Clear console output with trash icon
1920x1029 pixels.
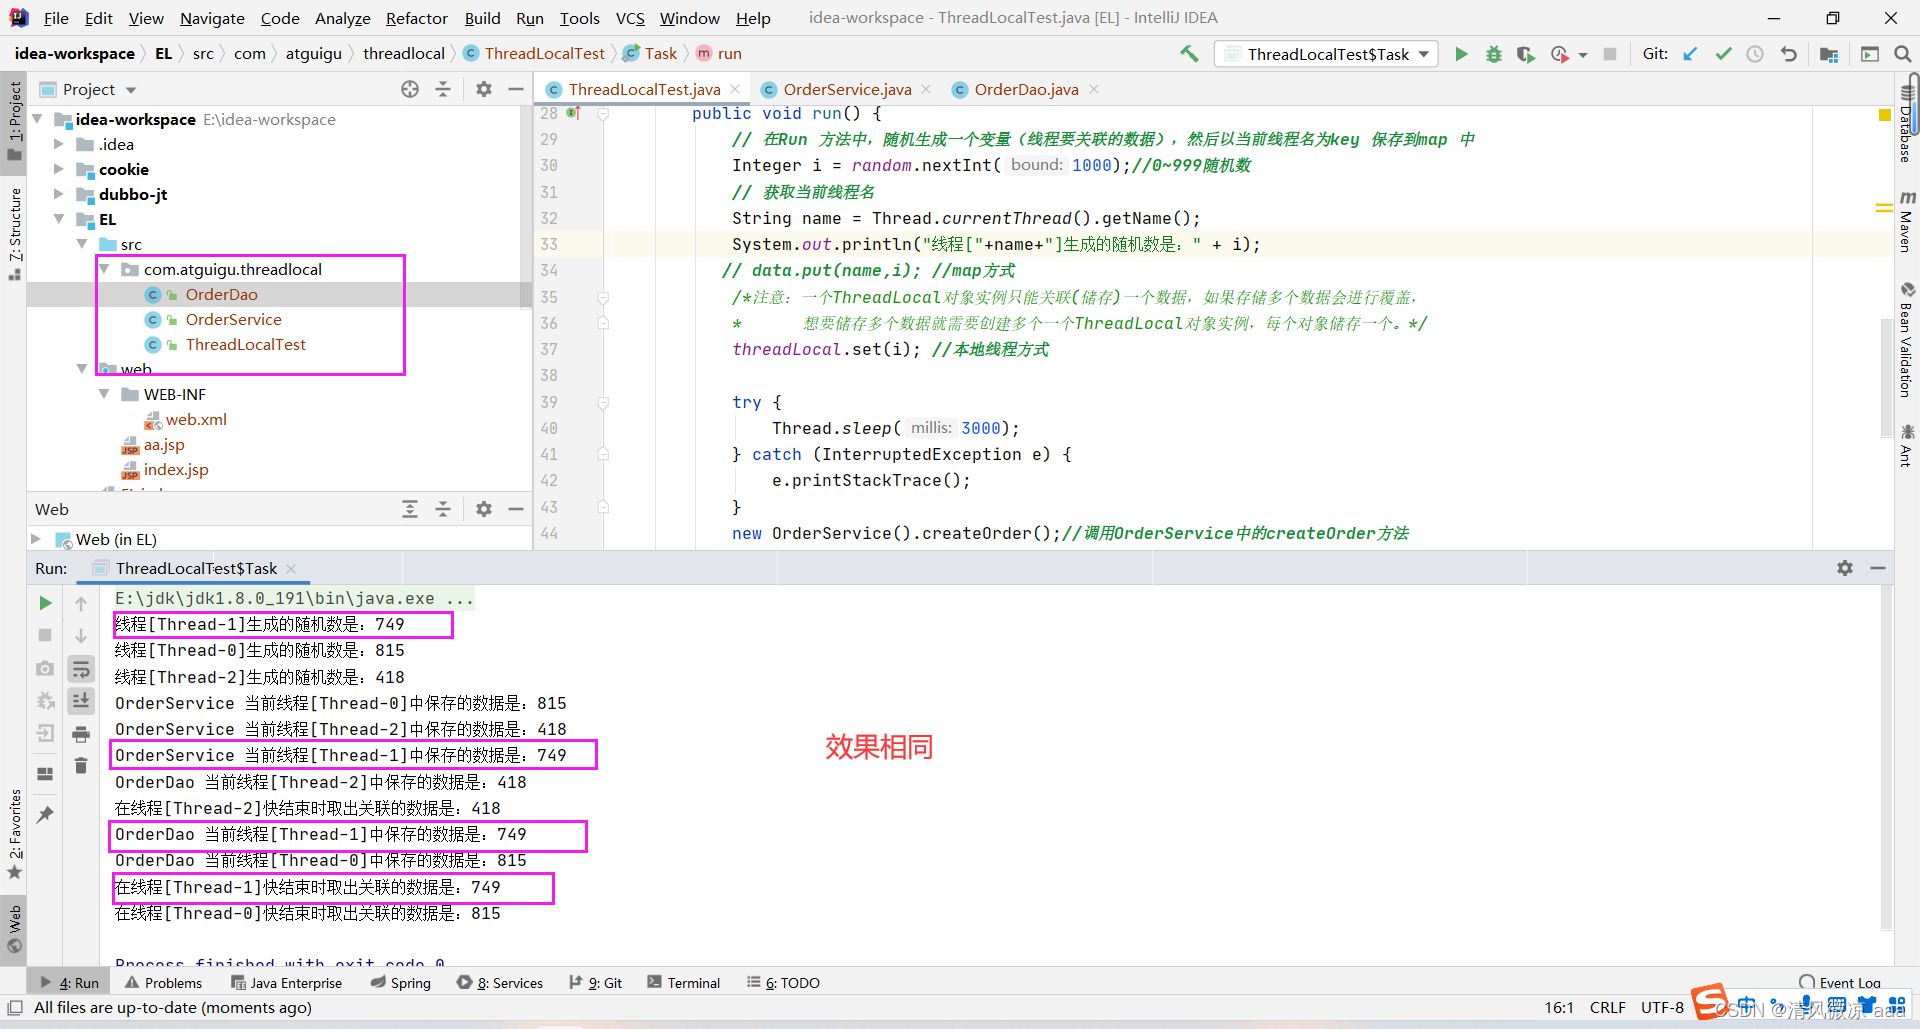pos(81,766)
